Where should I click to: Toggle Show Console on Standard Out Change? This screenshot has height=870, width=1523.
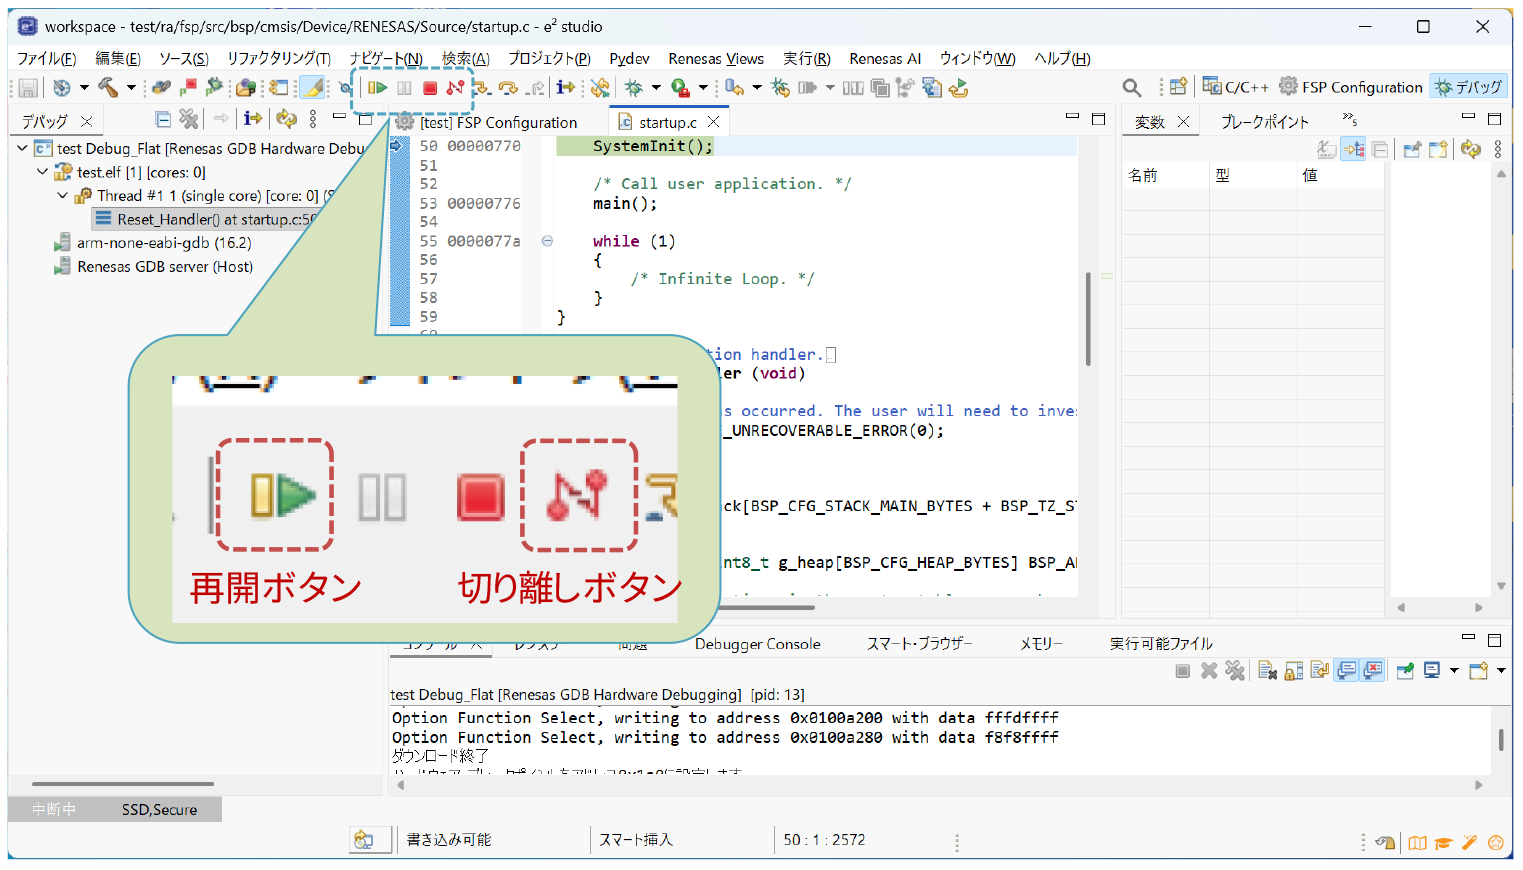point(1347,671)
